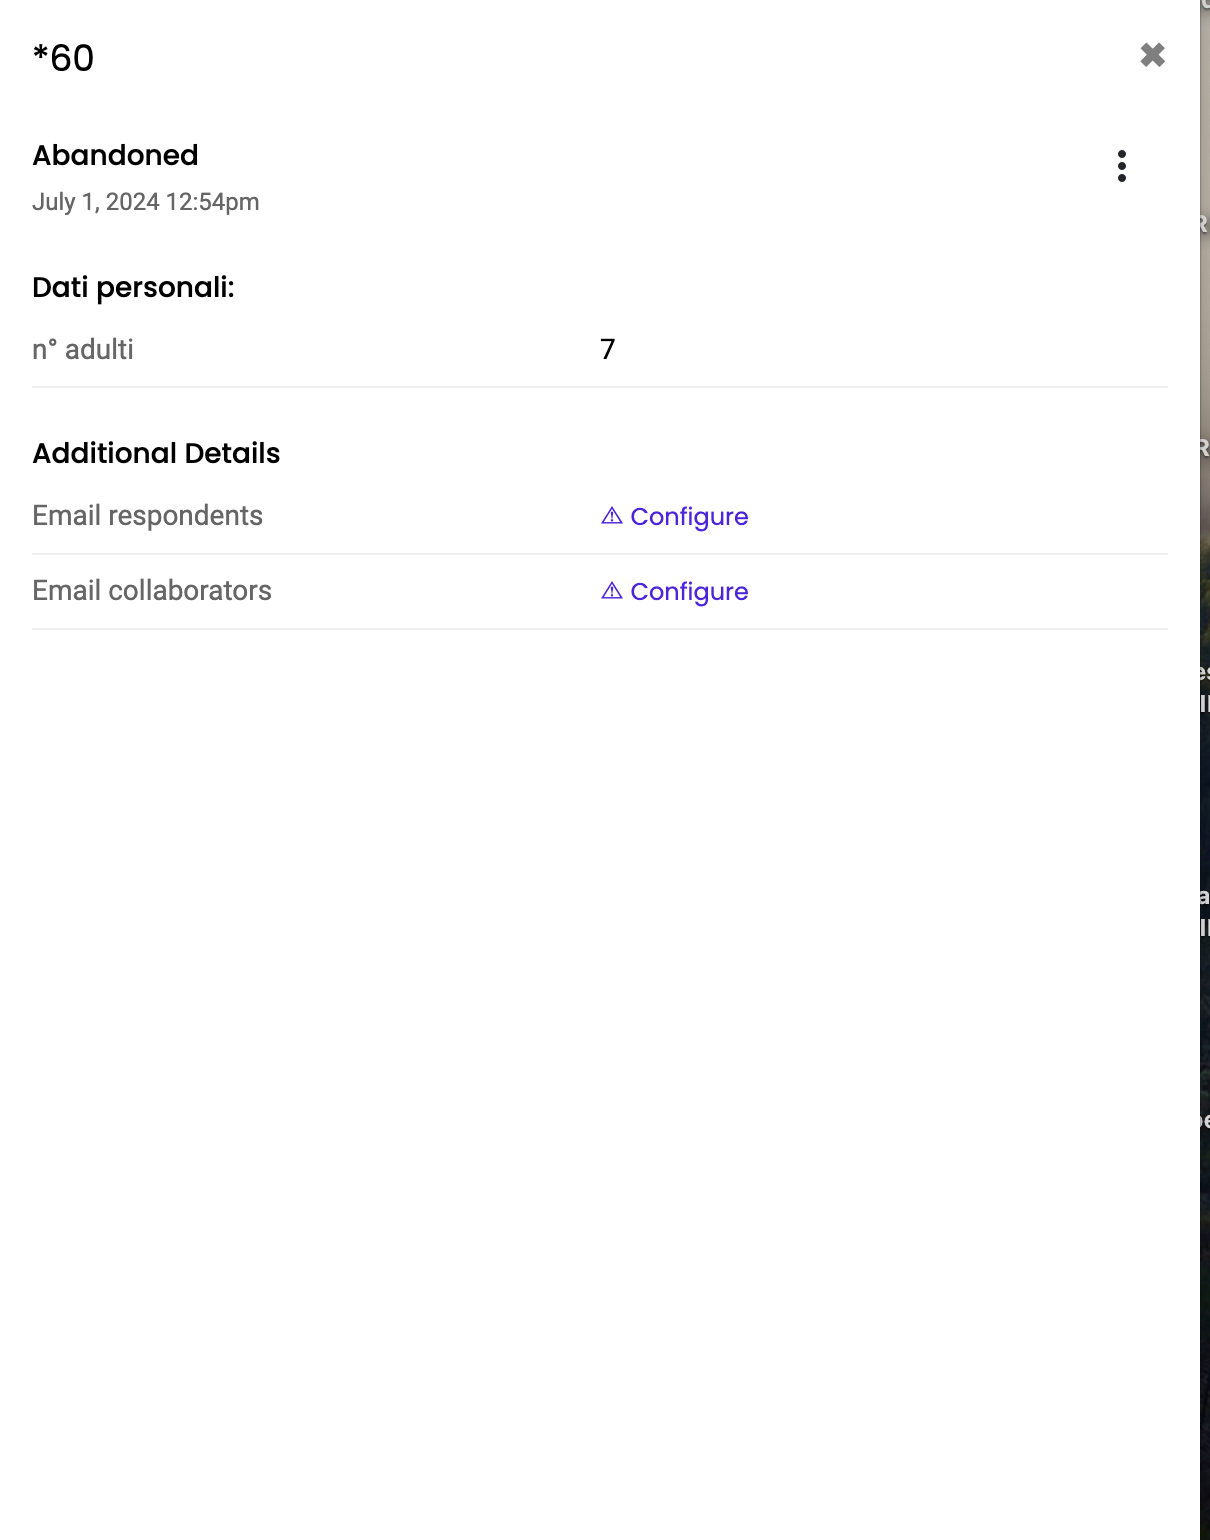This screenshot has height=1540, width=1210.
Task: Click the Email collaborators label
Action: click(x=151, y=591)
